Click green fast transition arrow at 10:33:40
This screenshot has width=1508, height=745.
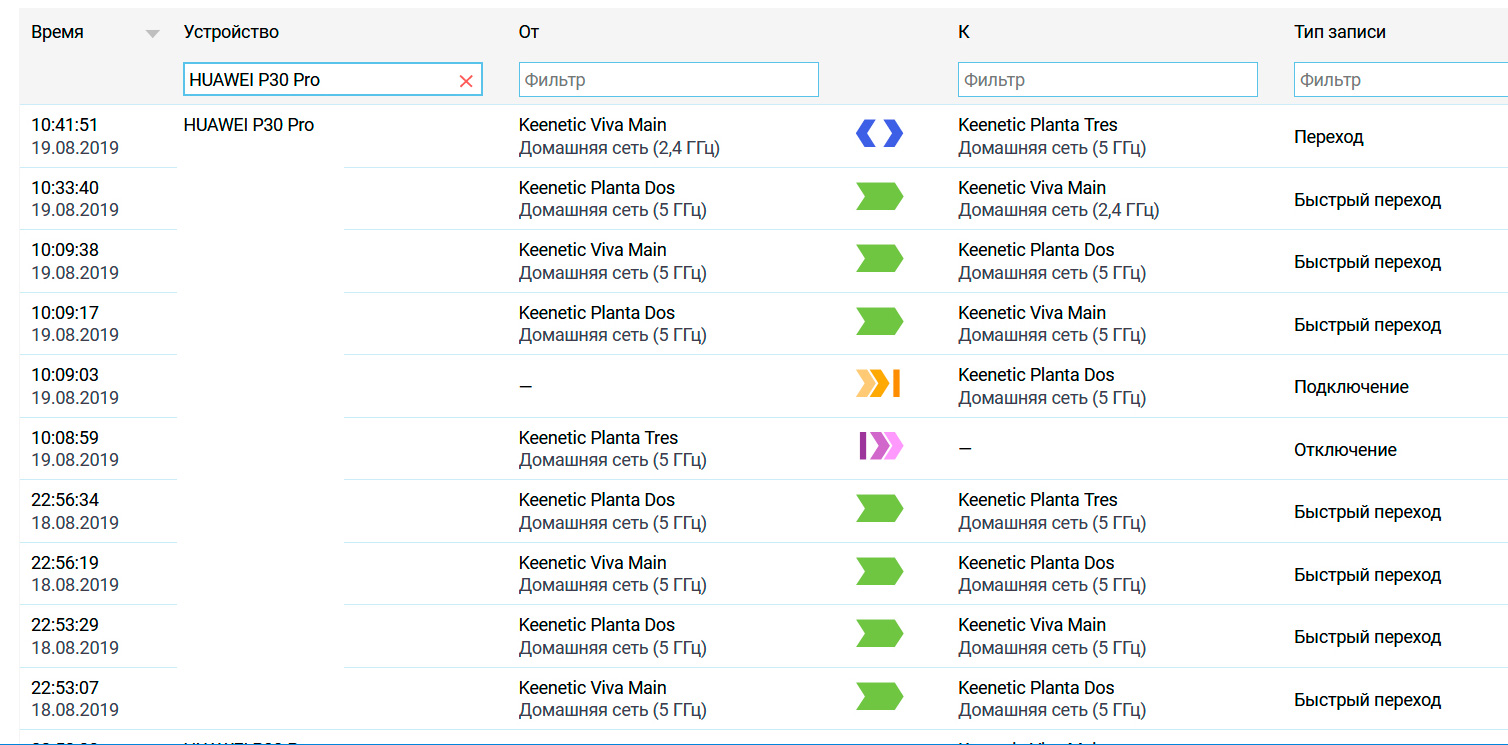pos(879,197)
